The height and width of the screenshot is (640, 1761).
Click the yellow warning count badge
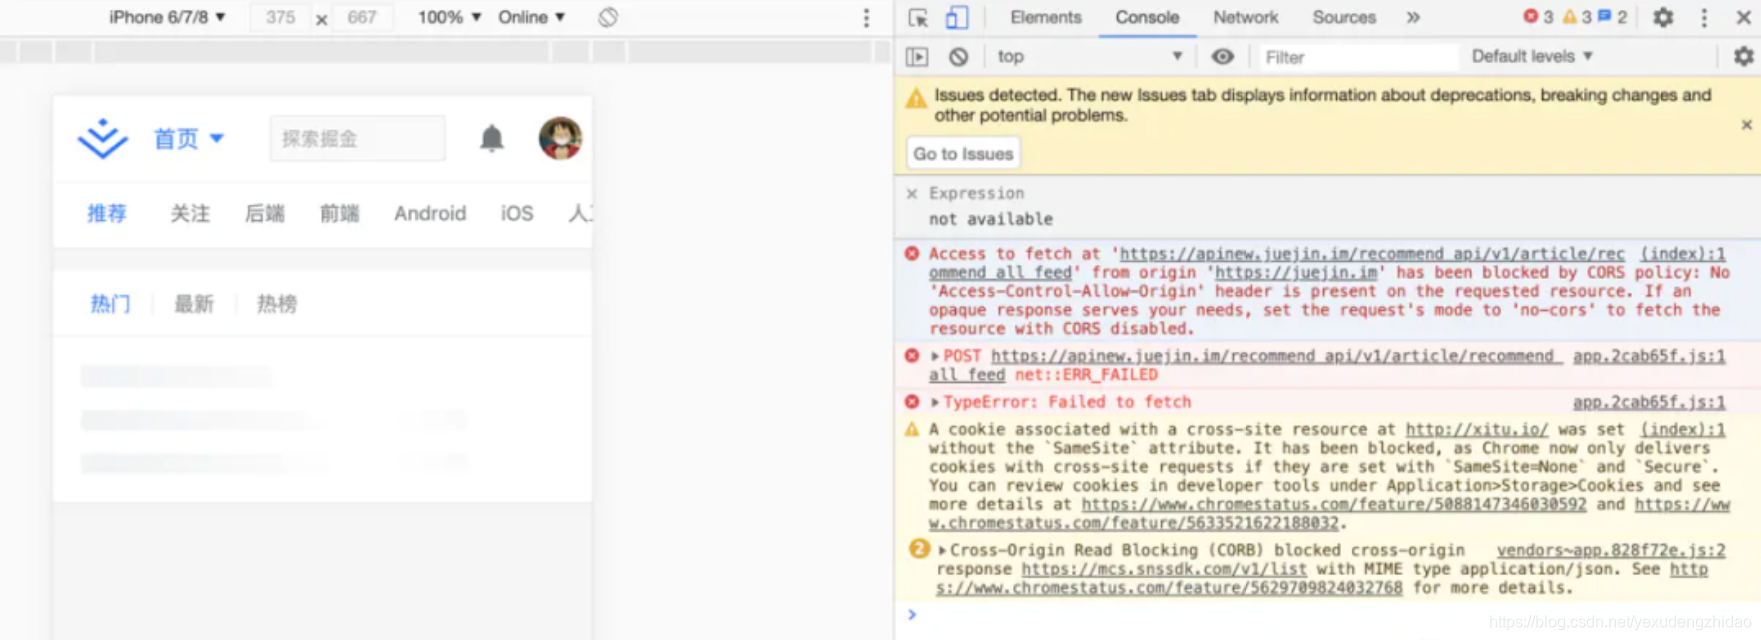(x=1577, y=17)
